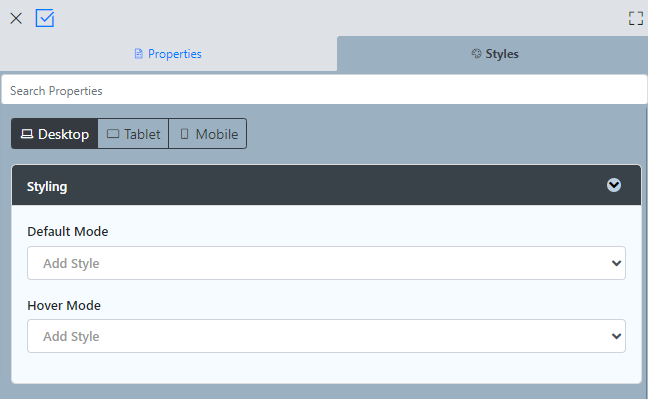Click the Default Mode dropdown arrow

coord(616,263)
